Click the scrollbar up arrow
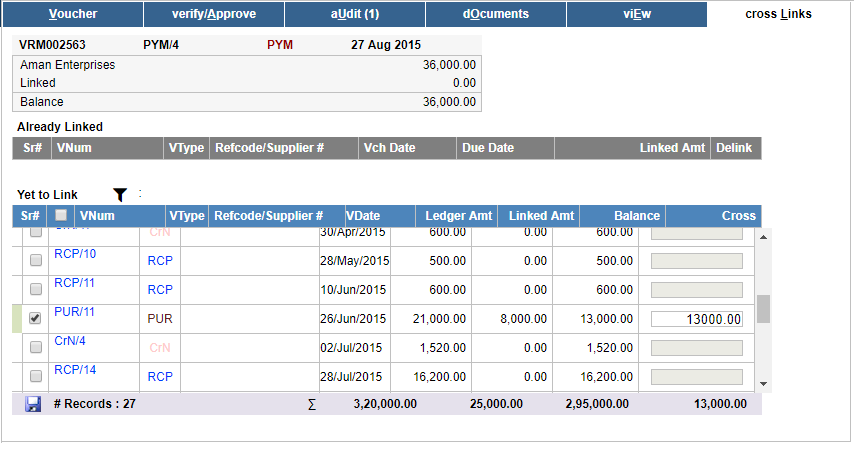Screen dimensions: 854x449 pos(763,237)
